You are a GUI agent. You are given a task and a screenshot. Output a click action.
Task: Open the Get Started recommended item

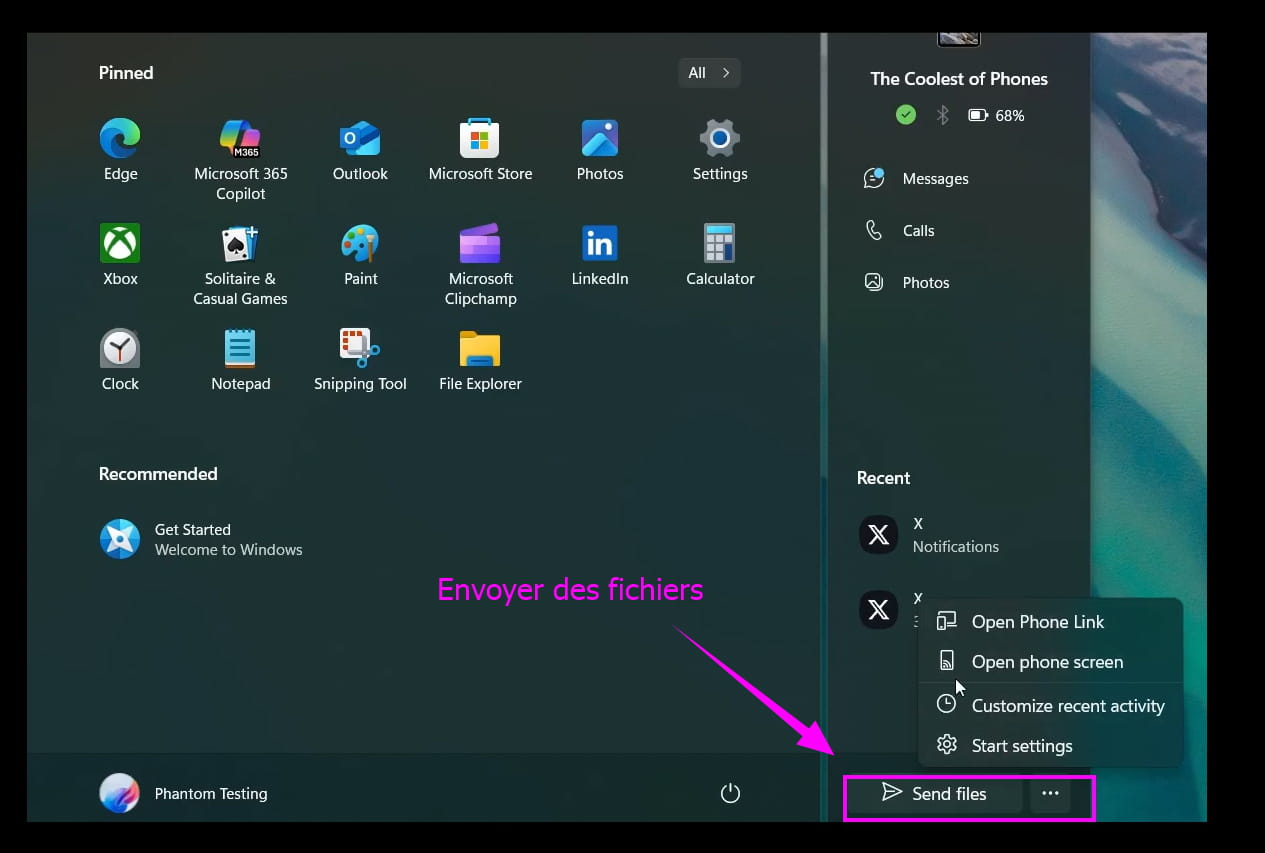click(x=201, y=539)
